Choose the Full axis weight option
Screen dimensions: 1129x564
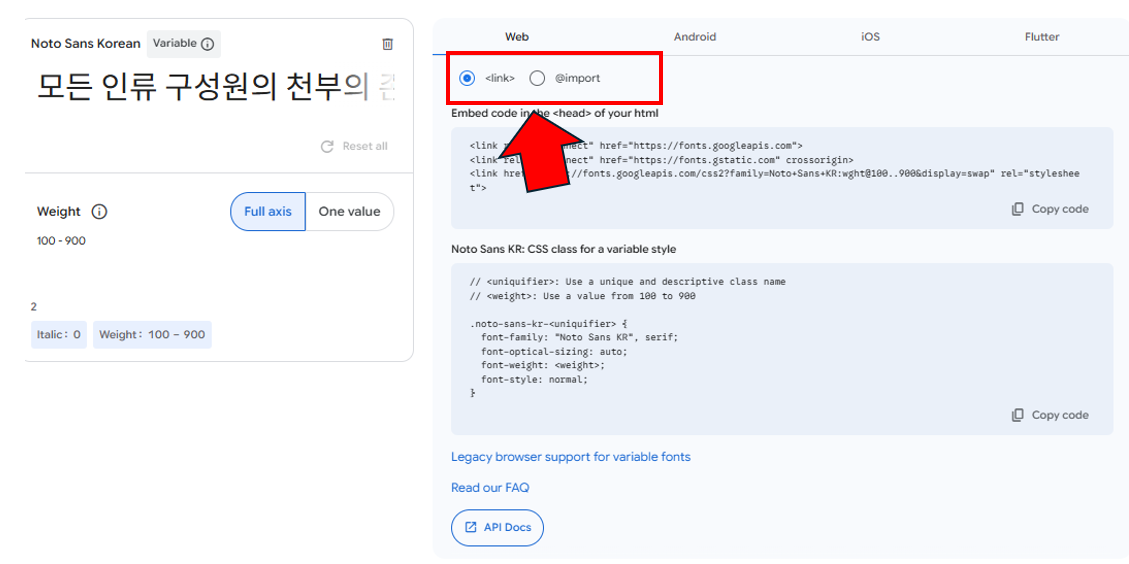[268, 212]
